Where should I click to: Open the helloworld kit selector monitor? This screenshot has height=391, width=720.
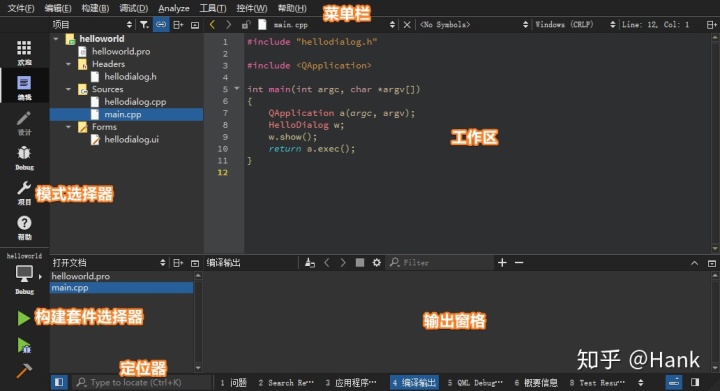pos(24,274)
